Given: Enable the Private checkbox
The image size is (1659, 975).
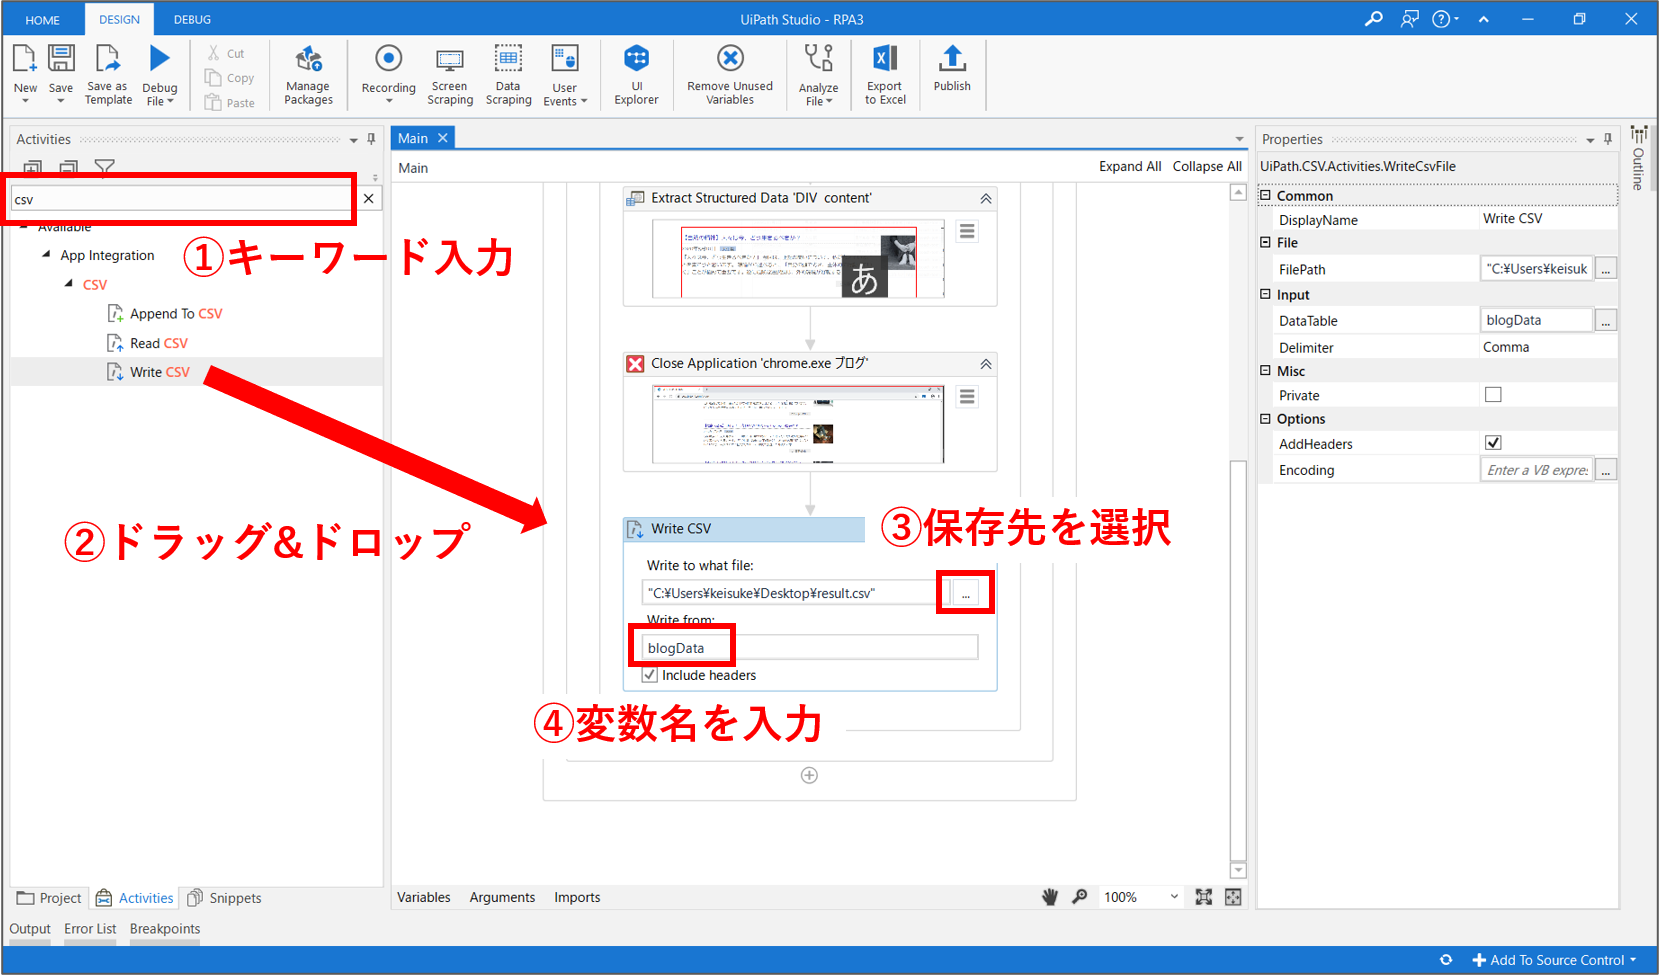Looking at the screenshot, I should 1493,395.
